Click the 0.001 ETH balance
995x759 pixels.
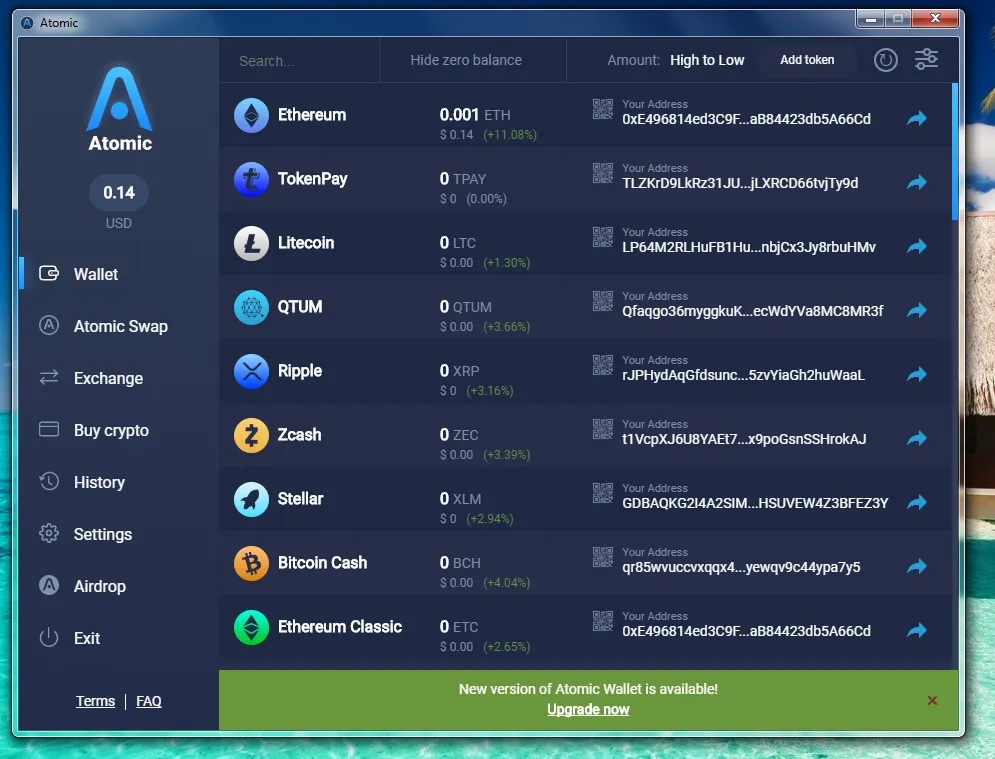pos(475,115)
